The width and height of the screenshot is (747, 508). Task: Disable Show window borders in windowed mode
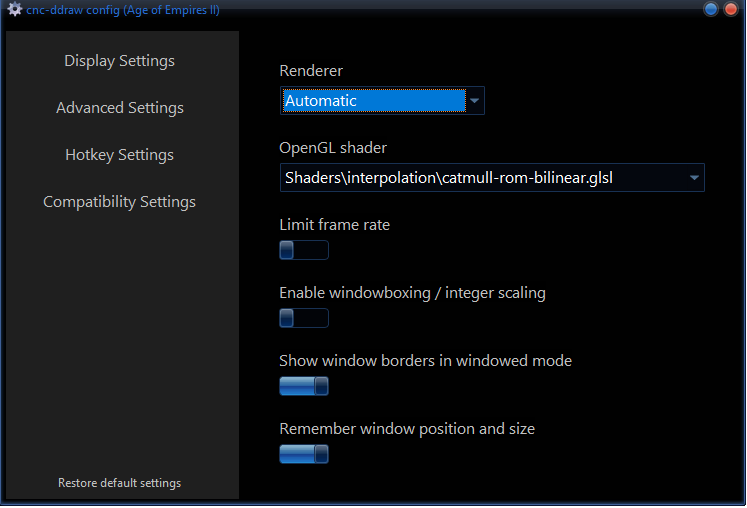click(303, 386)
